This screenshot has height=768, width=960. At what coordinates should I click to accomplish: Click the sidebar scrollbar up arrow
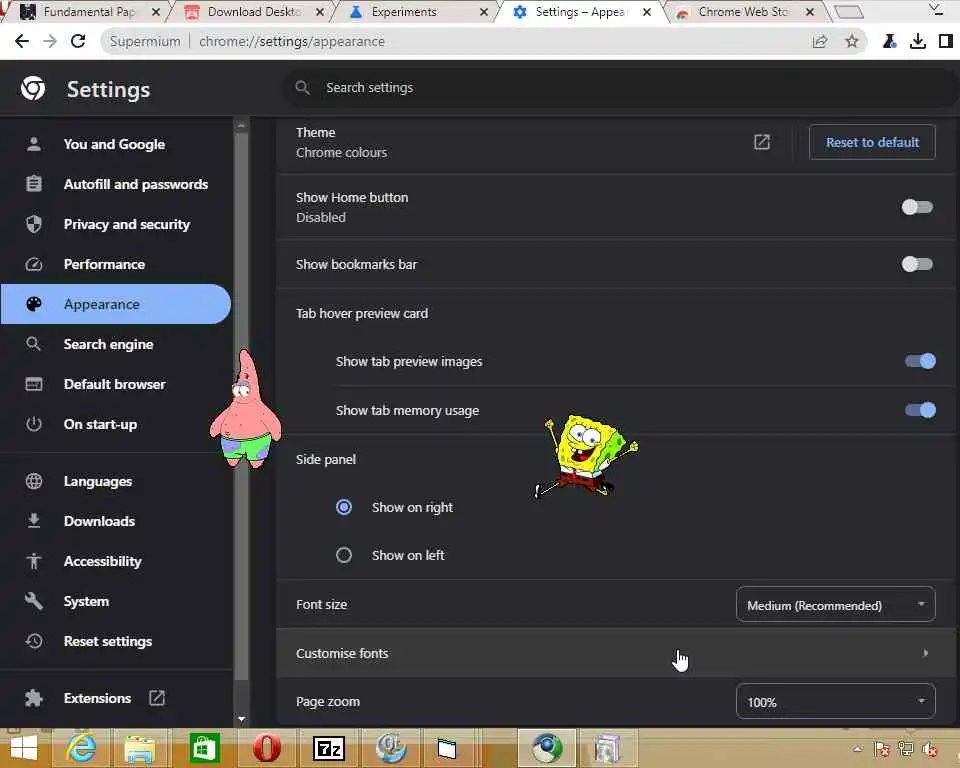pos(241,125)
